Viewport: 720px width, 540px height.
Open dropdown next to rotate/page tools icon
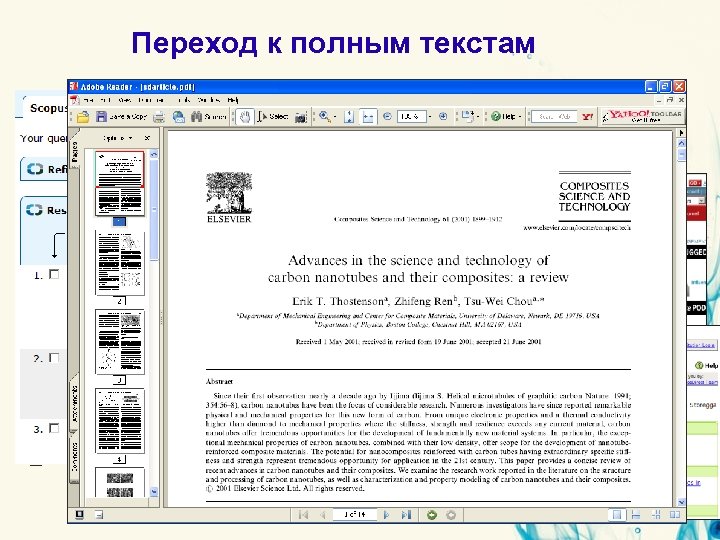pos(478,117)
